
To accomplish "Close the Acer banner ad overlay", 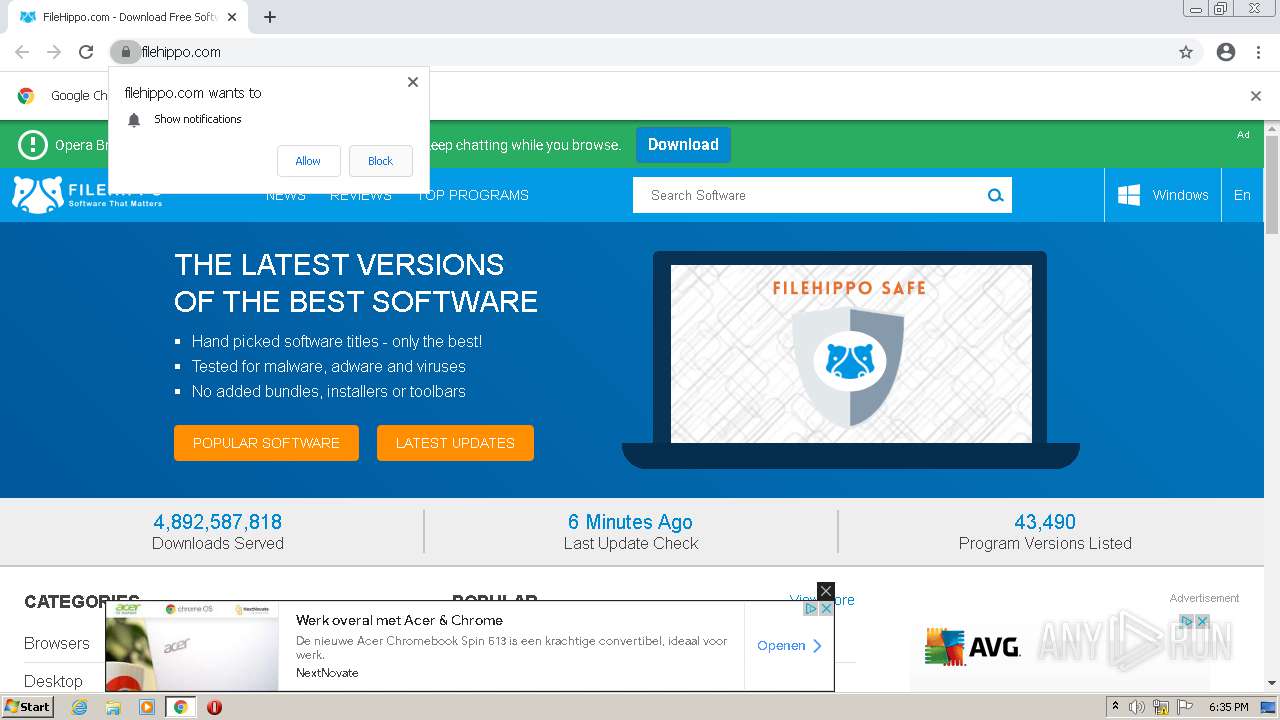I will point(825,591).
